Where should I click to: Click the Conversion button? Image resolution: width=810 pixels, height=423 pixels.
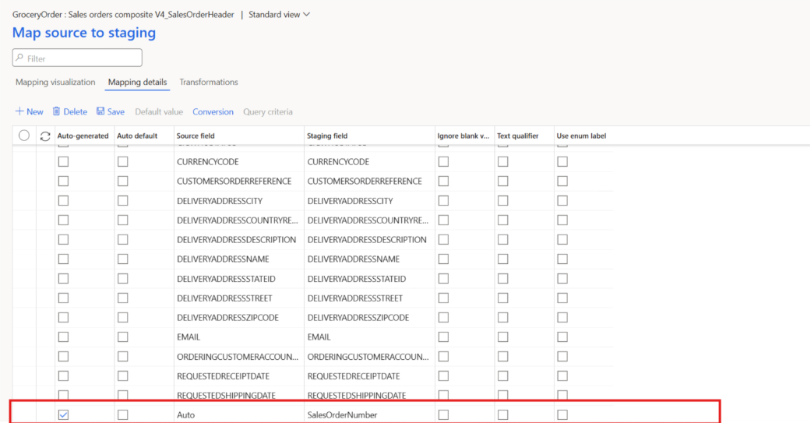(213, 112)
